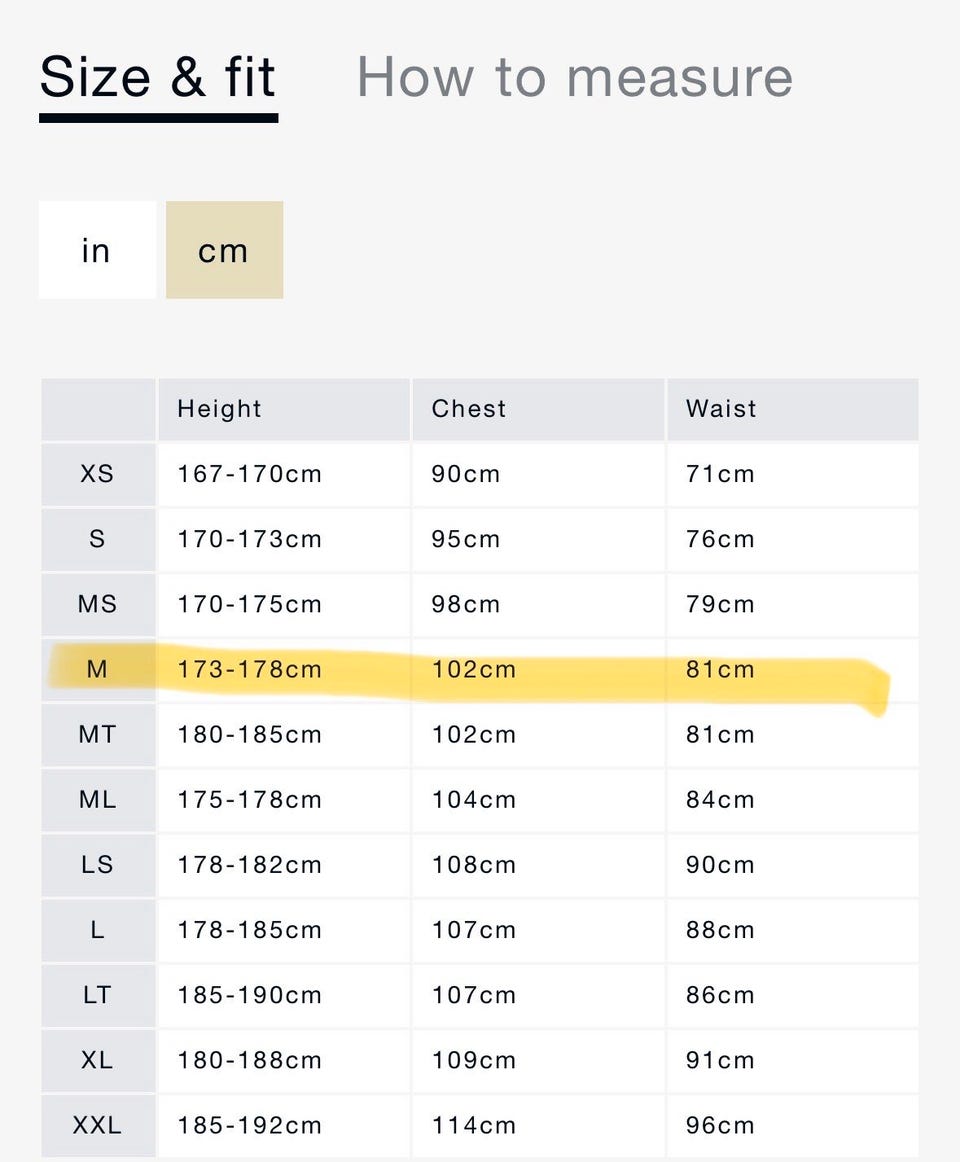Select the XS size row label
The image size is (960, 1162).
(x=97, y=474)
